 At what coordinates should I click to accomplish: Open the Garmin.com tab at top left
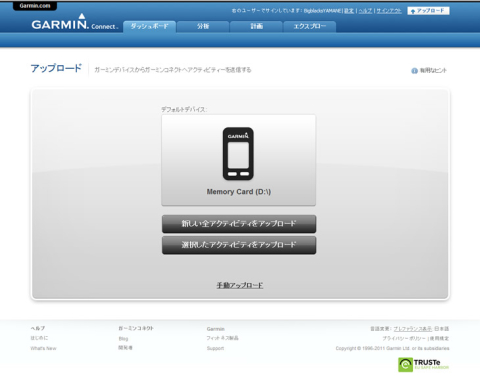(x=35, y=6)
